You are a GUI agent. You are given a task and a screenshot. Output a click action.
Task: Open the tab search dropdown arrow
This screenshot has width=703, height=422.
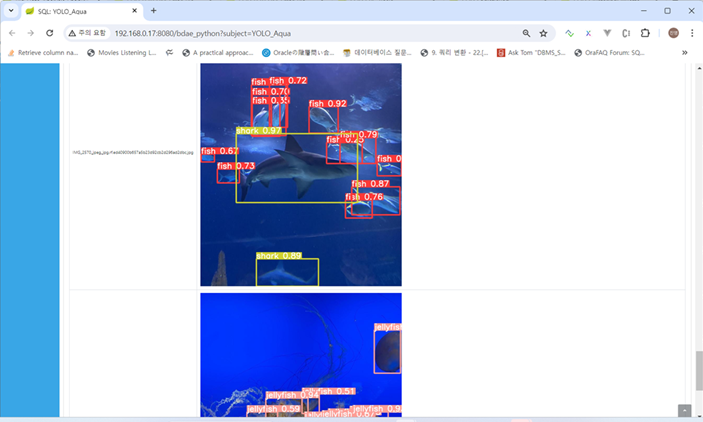pos(11,10)
